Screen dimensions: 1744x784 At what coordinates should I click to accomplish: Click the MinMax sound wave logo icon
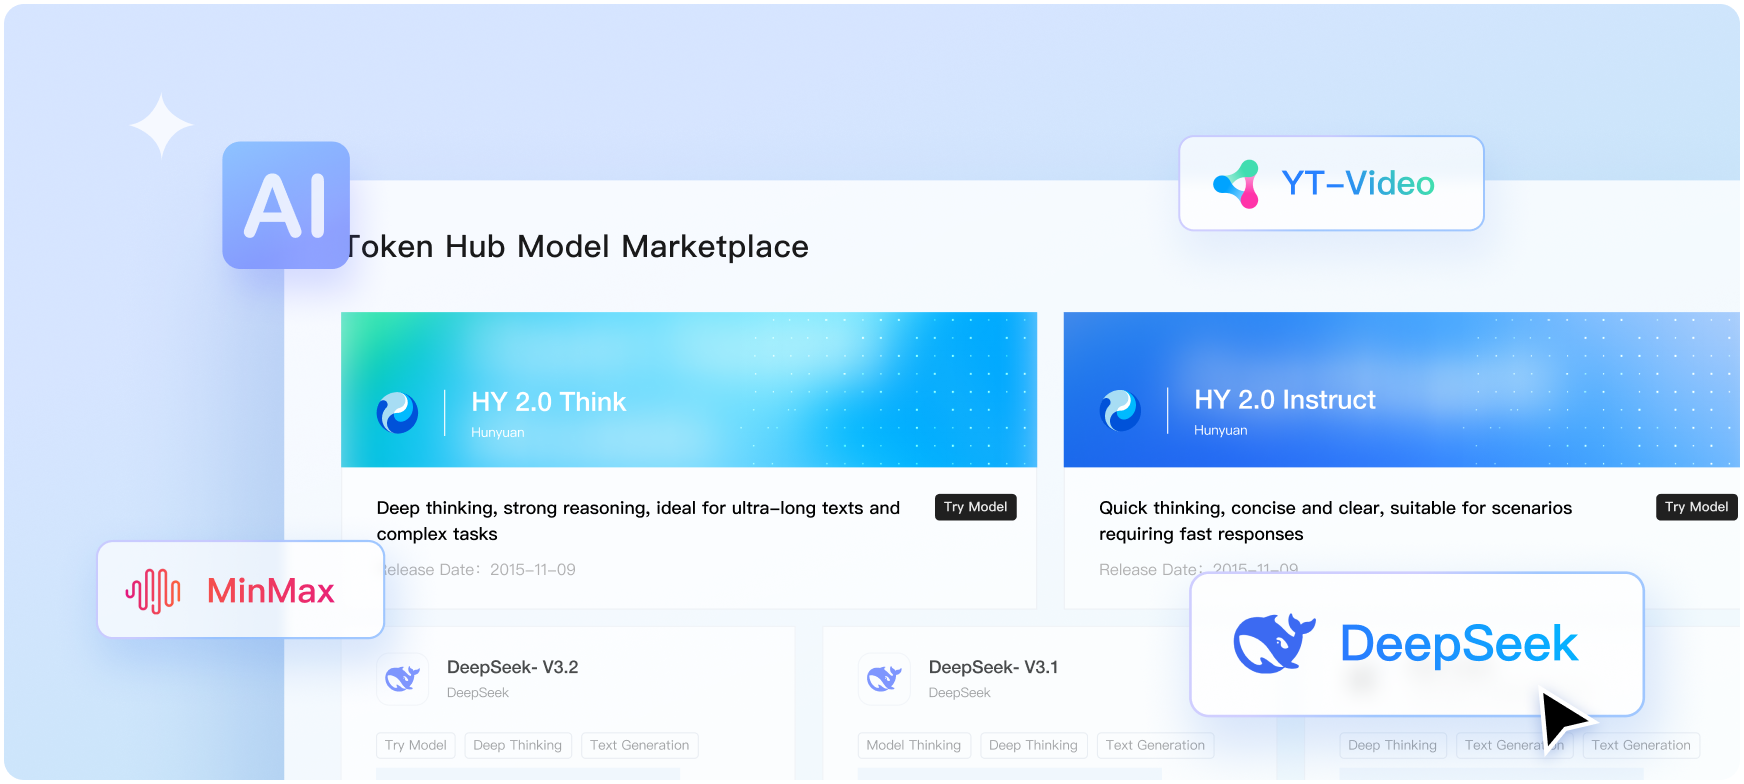coord(153,590)
